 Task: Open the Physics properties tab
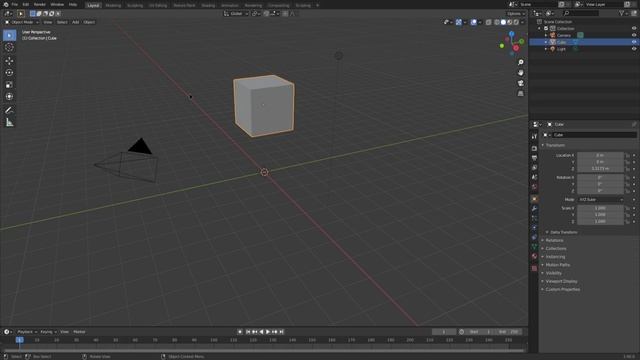pyautogui.click(x=534, y=228)
